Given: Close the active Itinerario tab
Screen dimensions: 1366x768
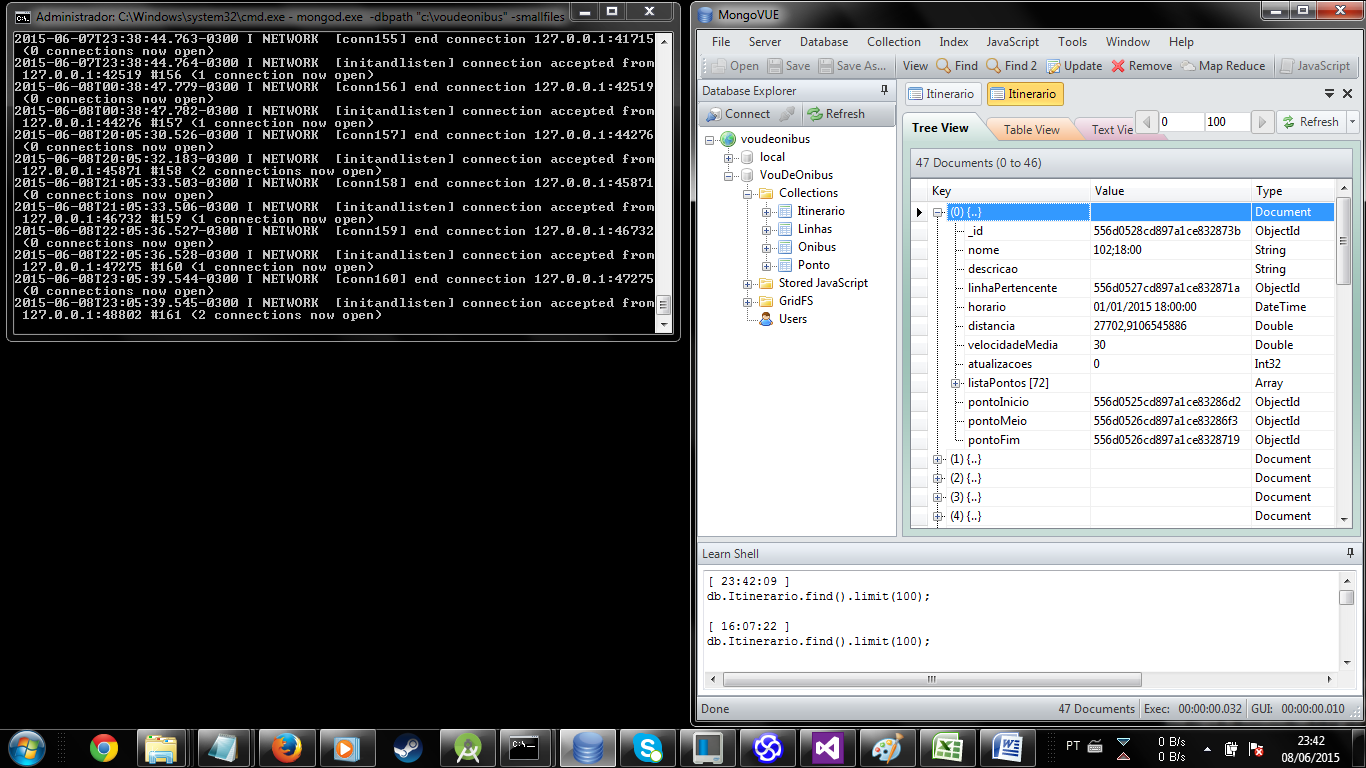Looking at the screenshot, I should click(x=1349, y=94).
